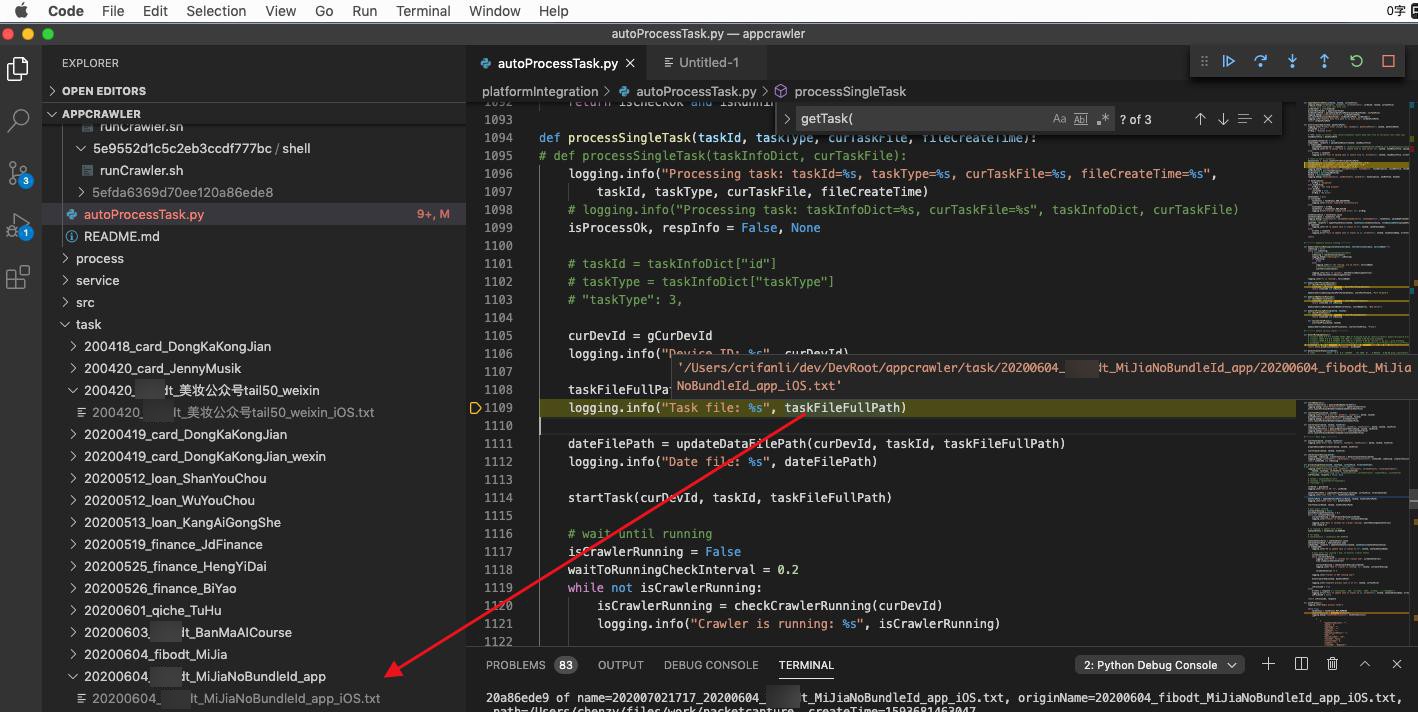1418x712 pixels.
Task: Click processSingleTask in breadcrumb
Action: point(850,91)
